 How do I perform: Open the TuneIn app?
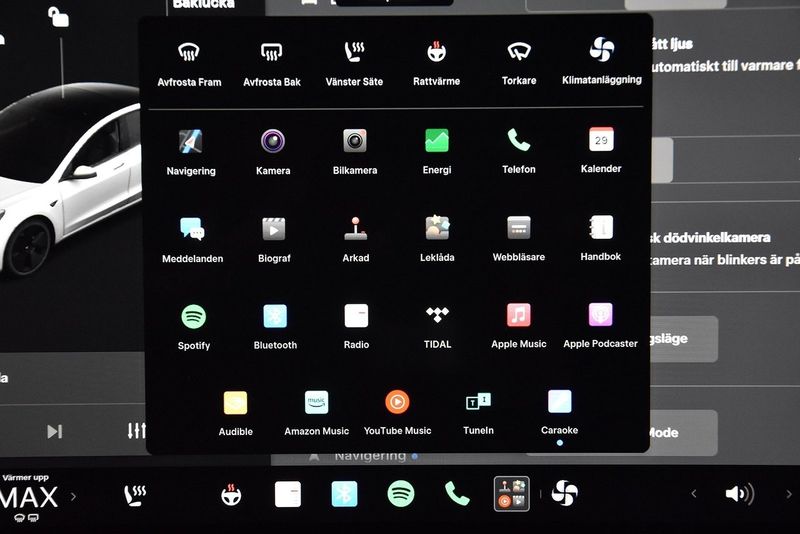478,413
